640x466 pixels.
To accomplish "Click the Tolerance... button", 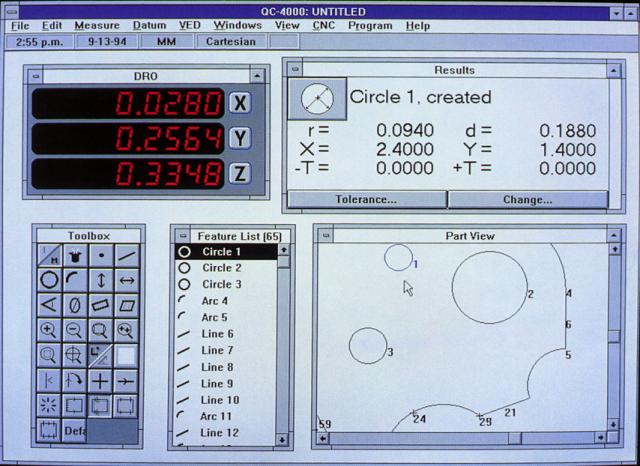I will point(366,199).
